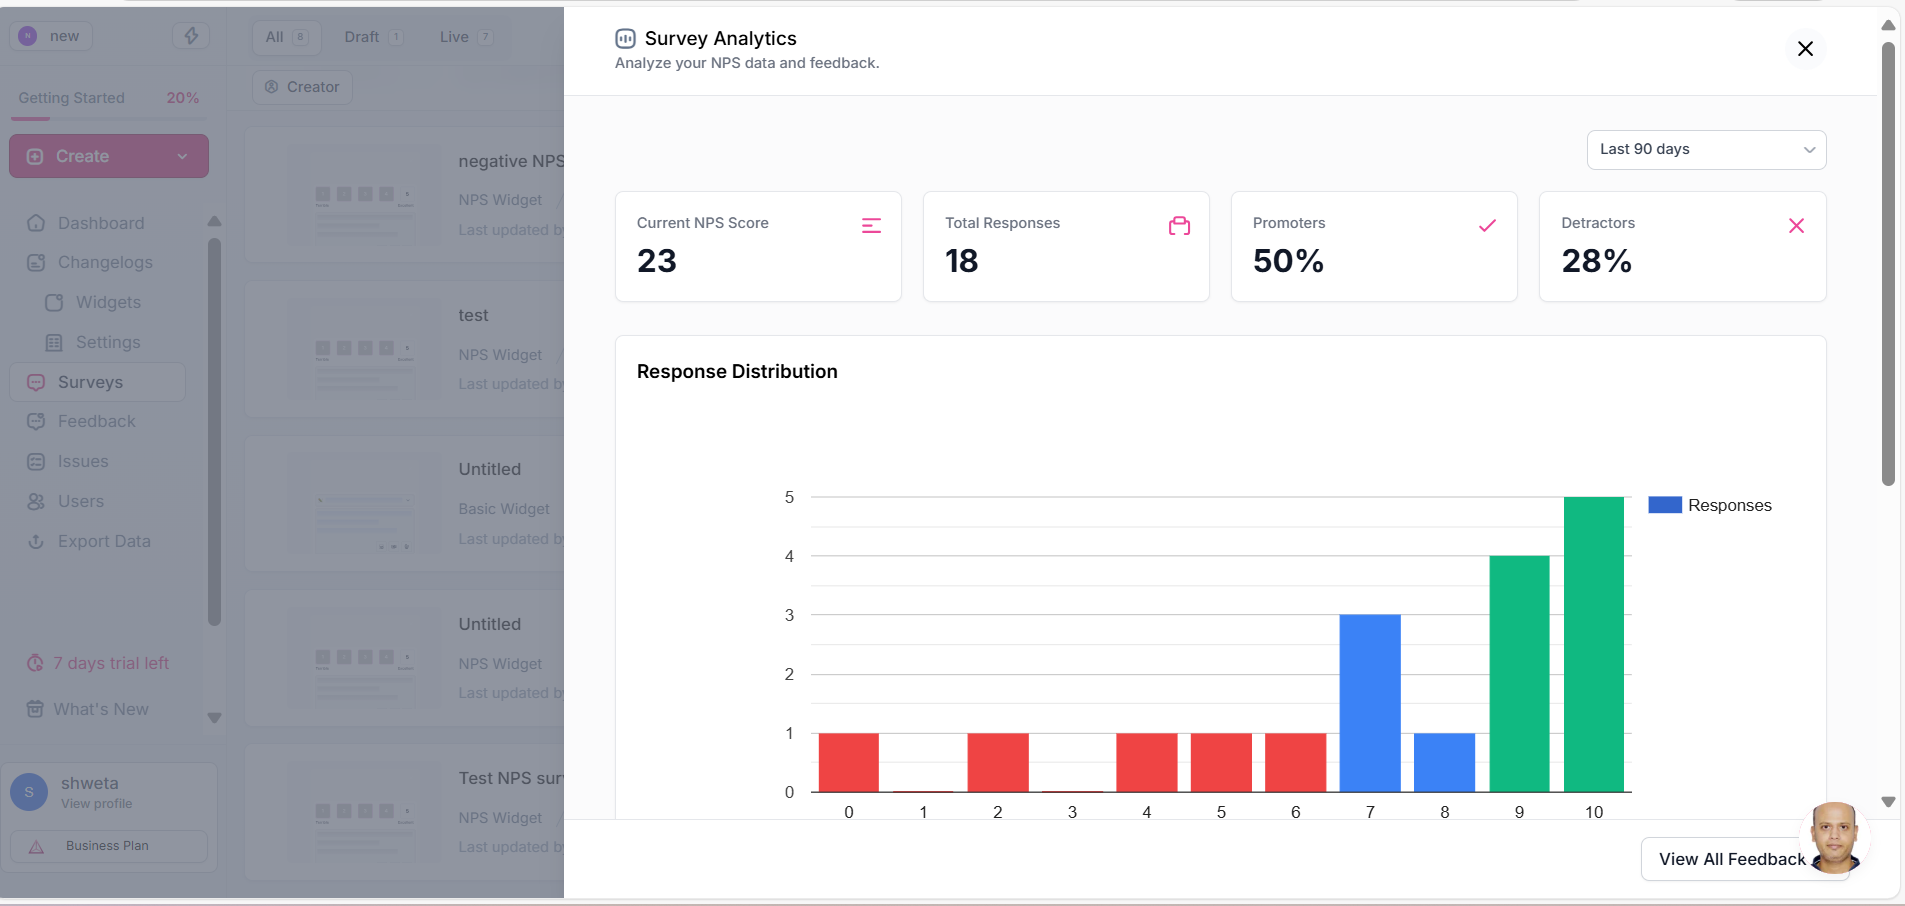1905x906 pixels.
Task: Expand the Create button dropdown
Action: point(182,157)
